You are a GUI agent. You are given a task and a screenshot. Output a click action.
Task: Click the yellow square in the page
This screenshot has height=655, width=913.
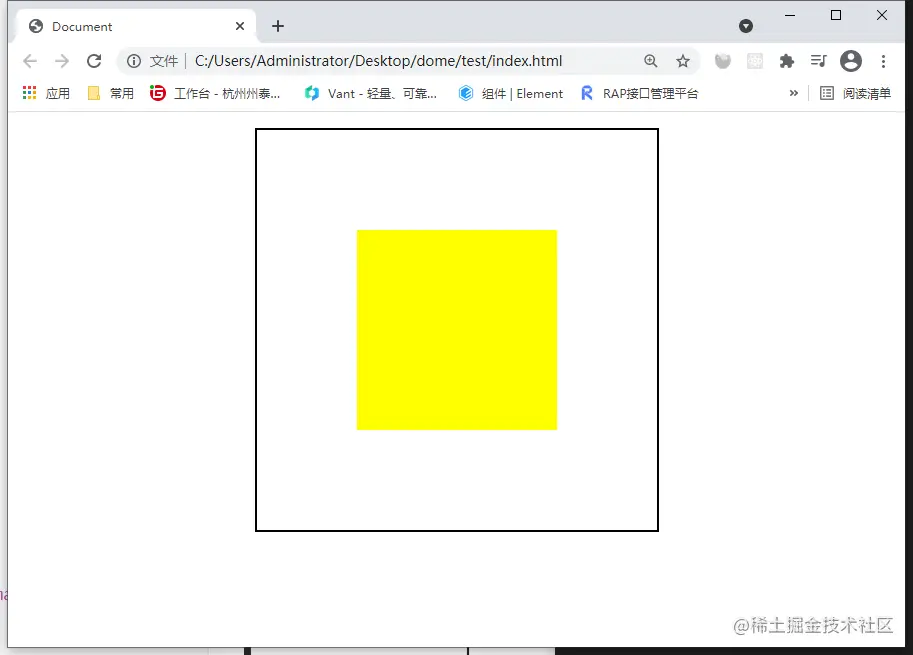coord(457,330)
